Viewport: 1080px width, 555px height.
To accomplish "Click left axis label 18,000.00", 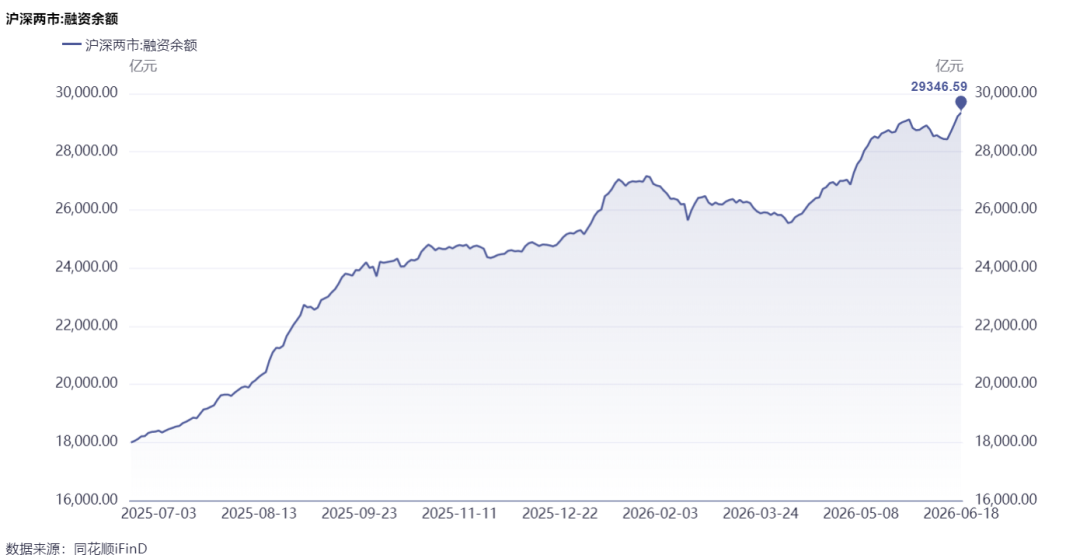I will click(87, 442).
